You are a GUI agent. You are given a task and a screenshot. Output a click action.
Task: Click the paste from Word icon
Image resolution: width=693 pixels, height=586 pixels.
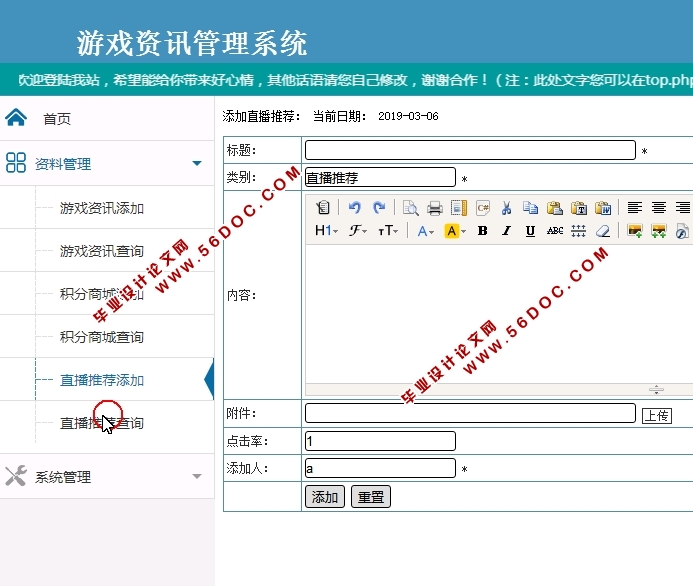pos(603,208)
